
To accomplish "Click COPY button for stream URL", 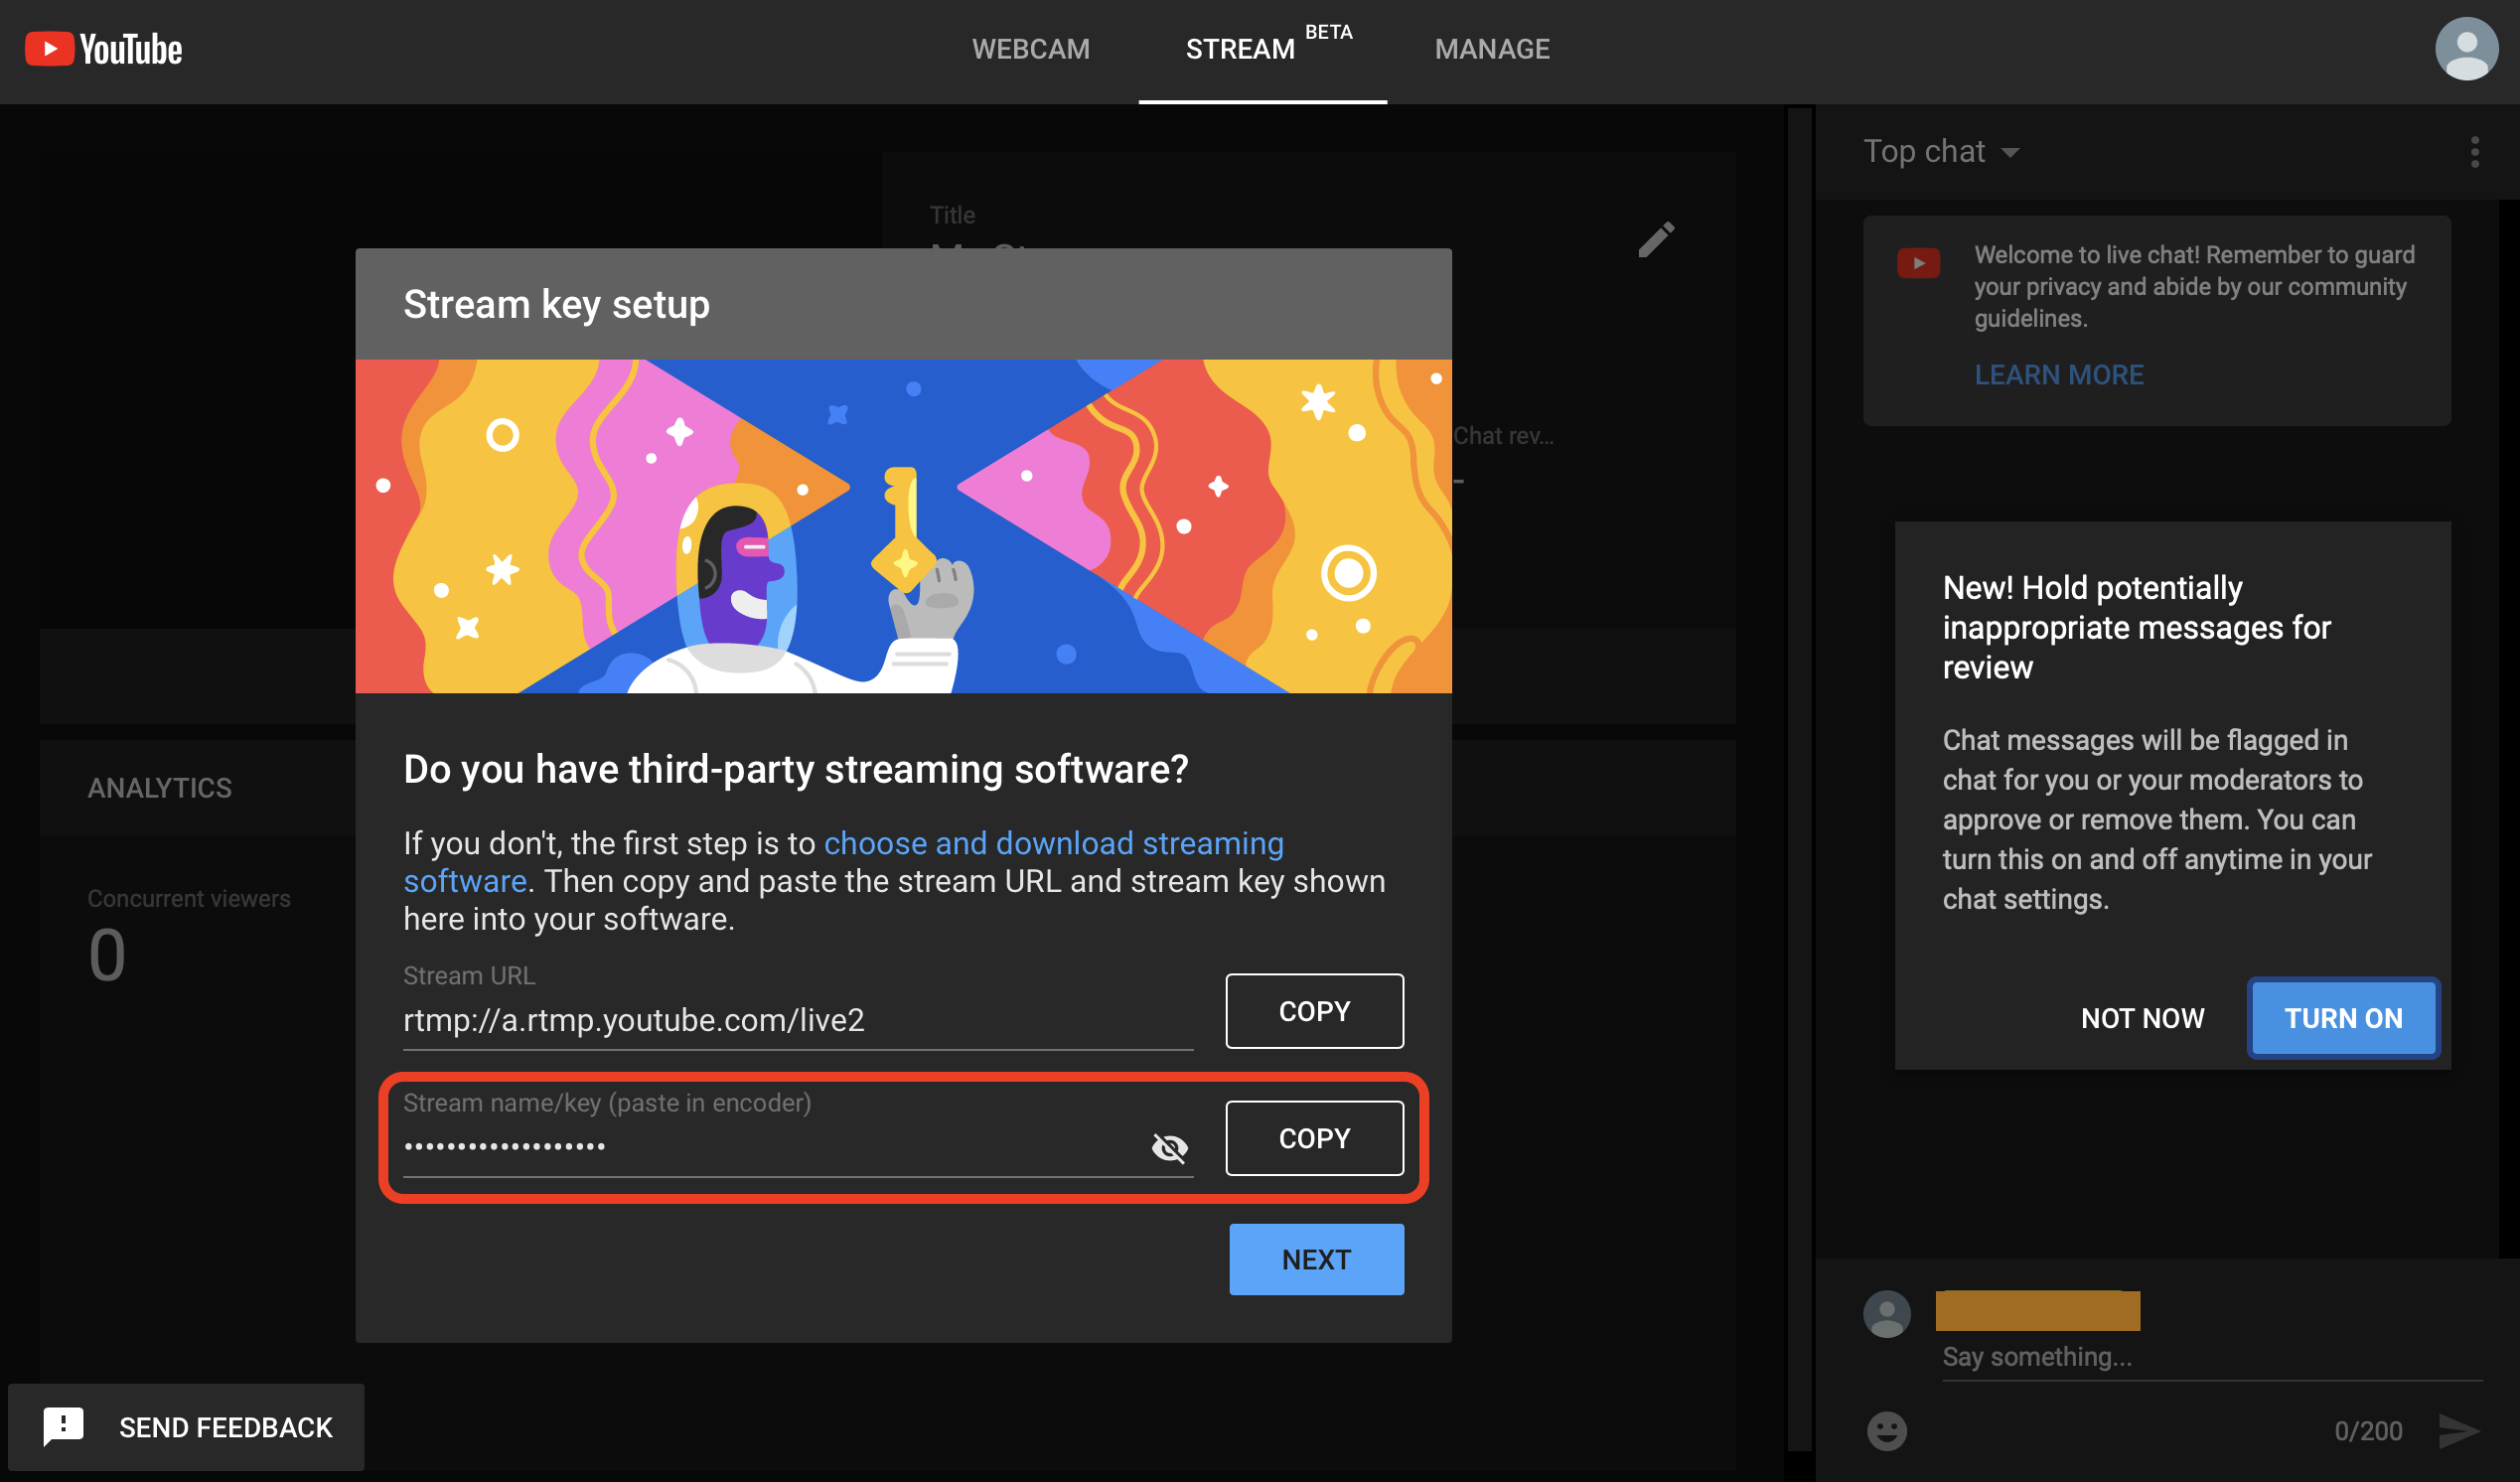I will pos(1315,1011).
